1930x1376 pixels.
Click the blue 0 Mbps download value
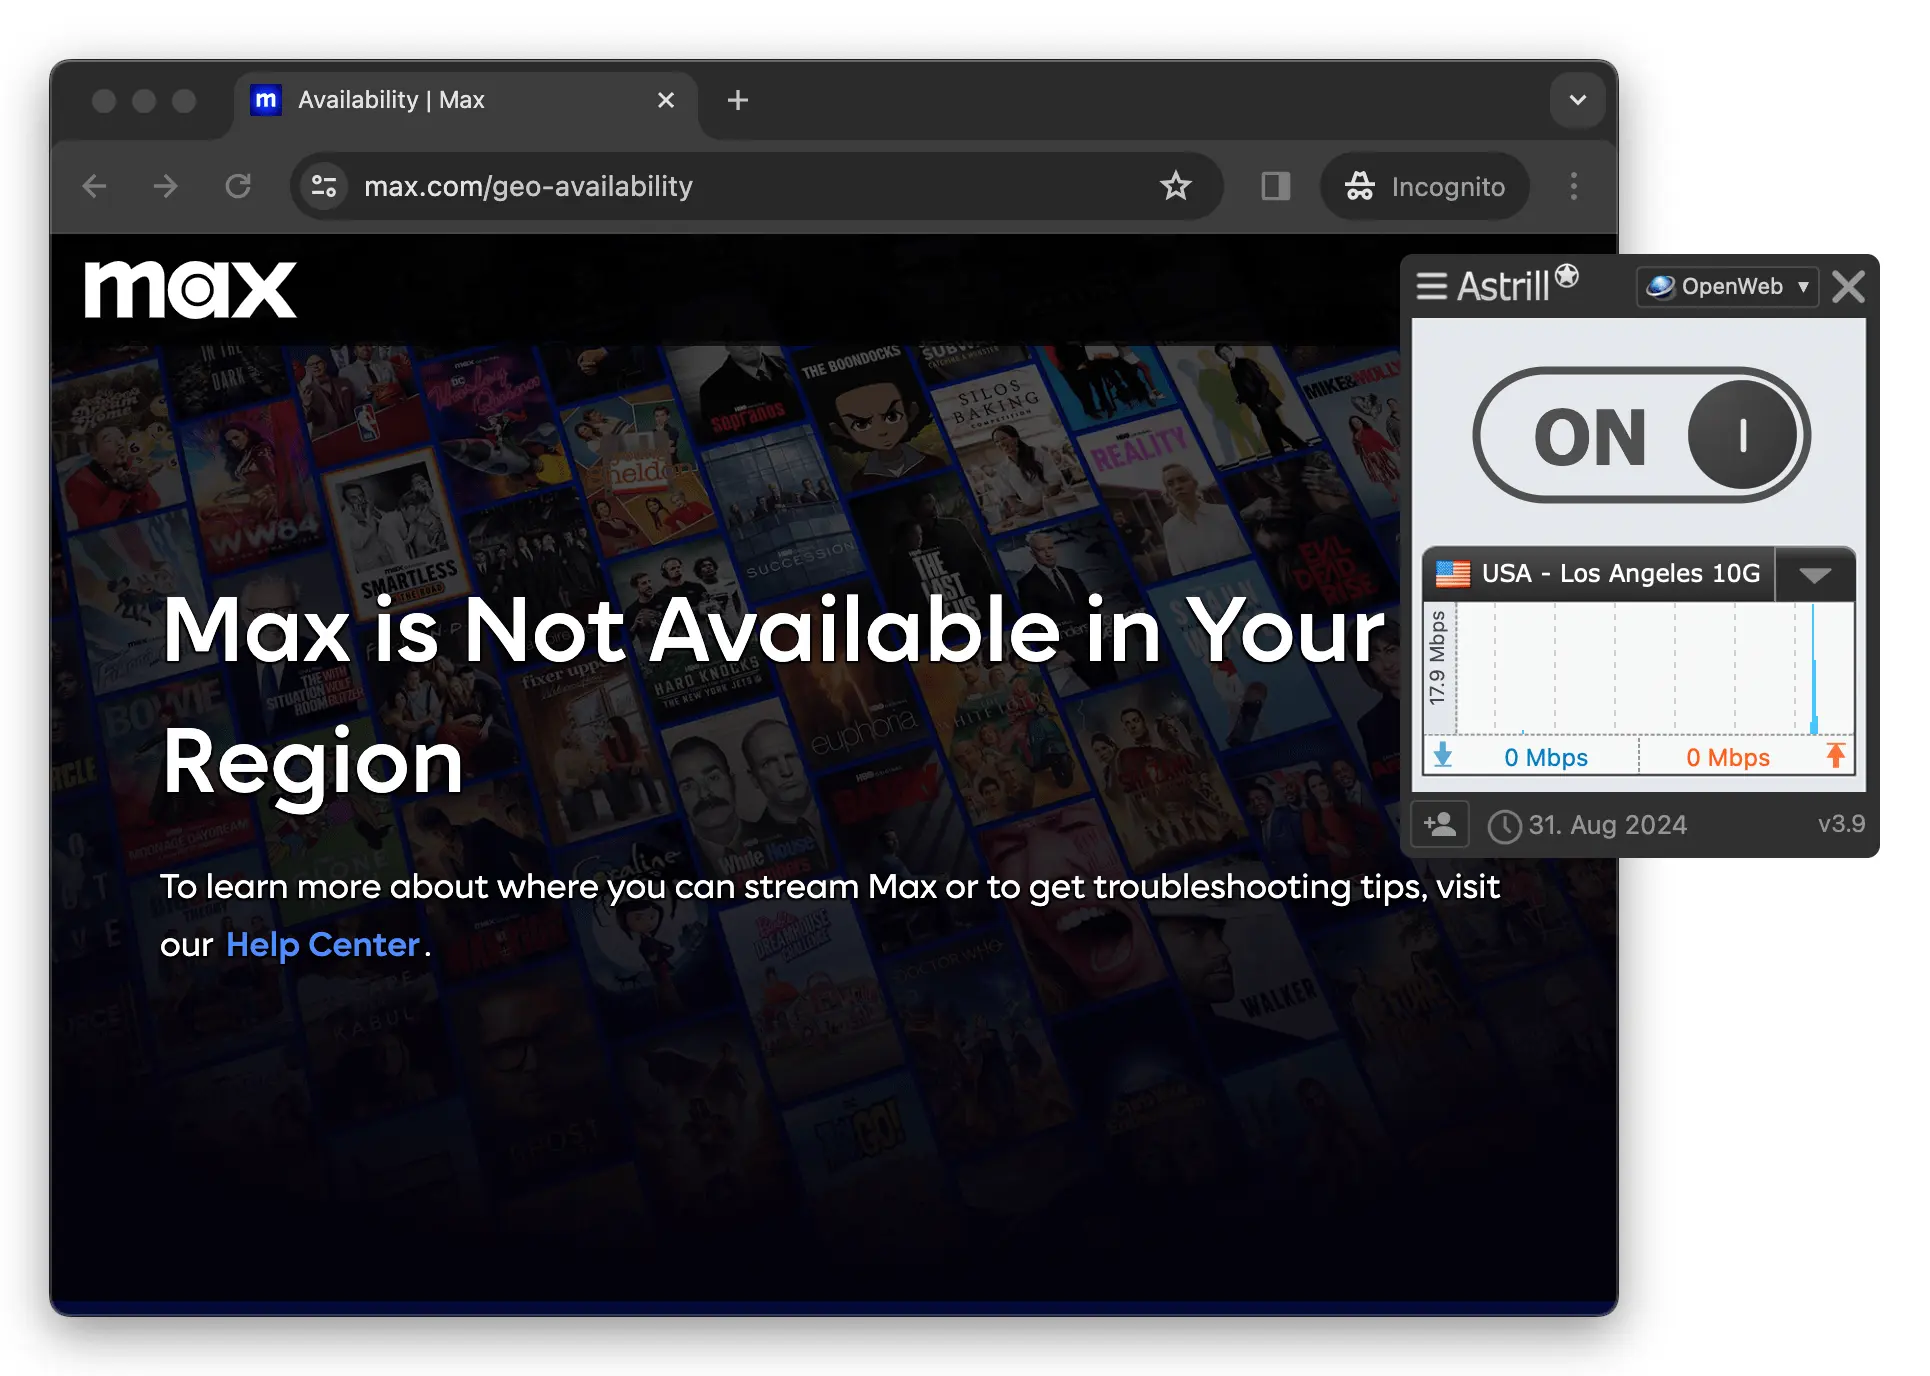pyautogui.click(x=1546, y=757)
